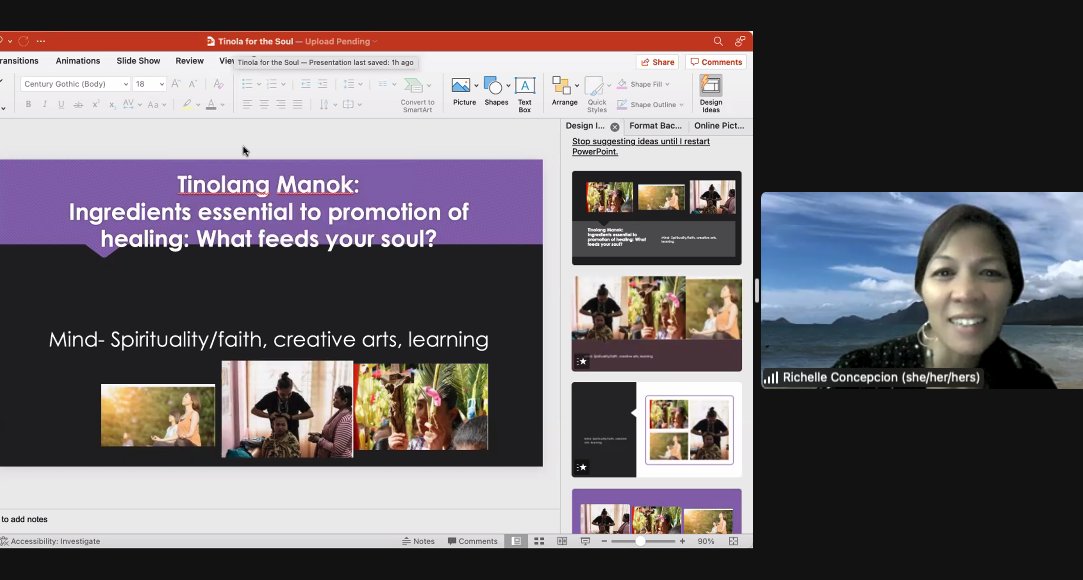
Task: Click the zoom slider handle
Action: pyautogui.click(x=640, y=541)
